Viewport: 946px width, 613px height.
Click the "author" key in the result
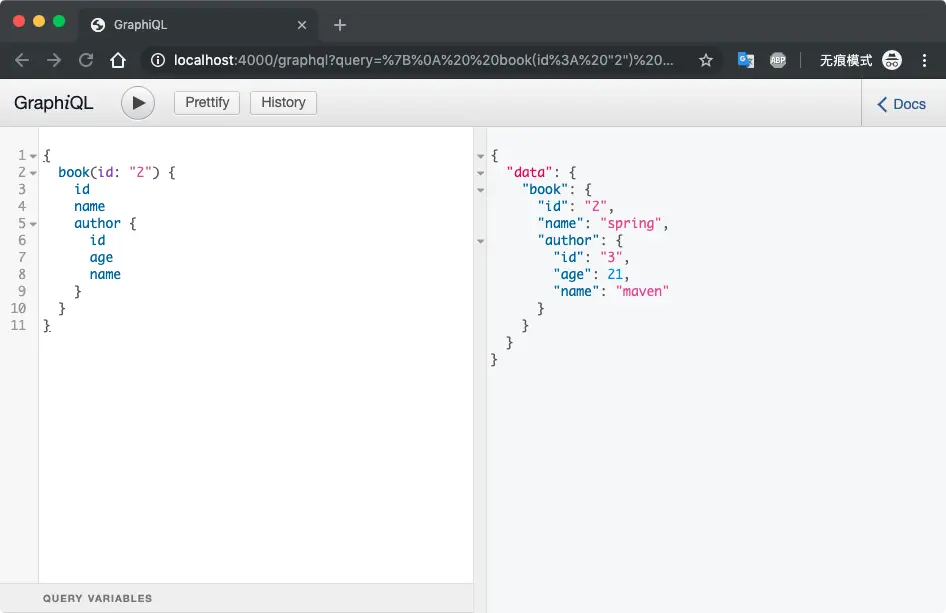click(568, 240)
